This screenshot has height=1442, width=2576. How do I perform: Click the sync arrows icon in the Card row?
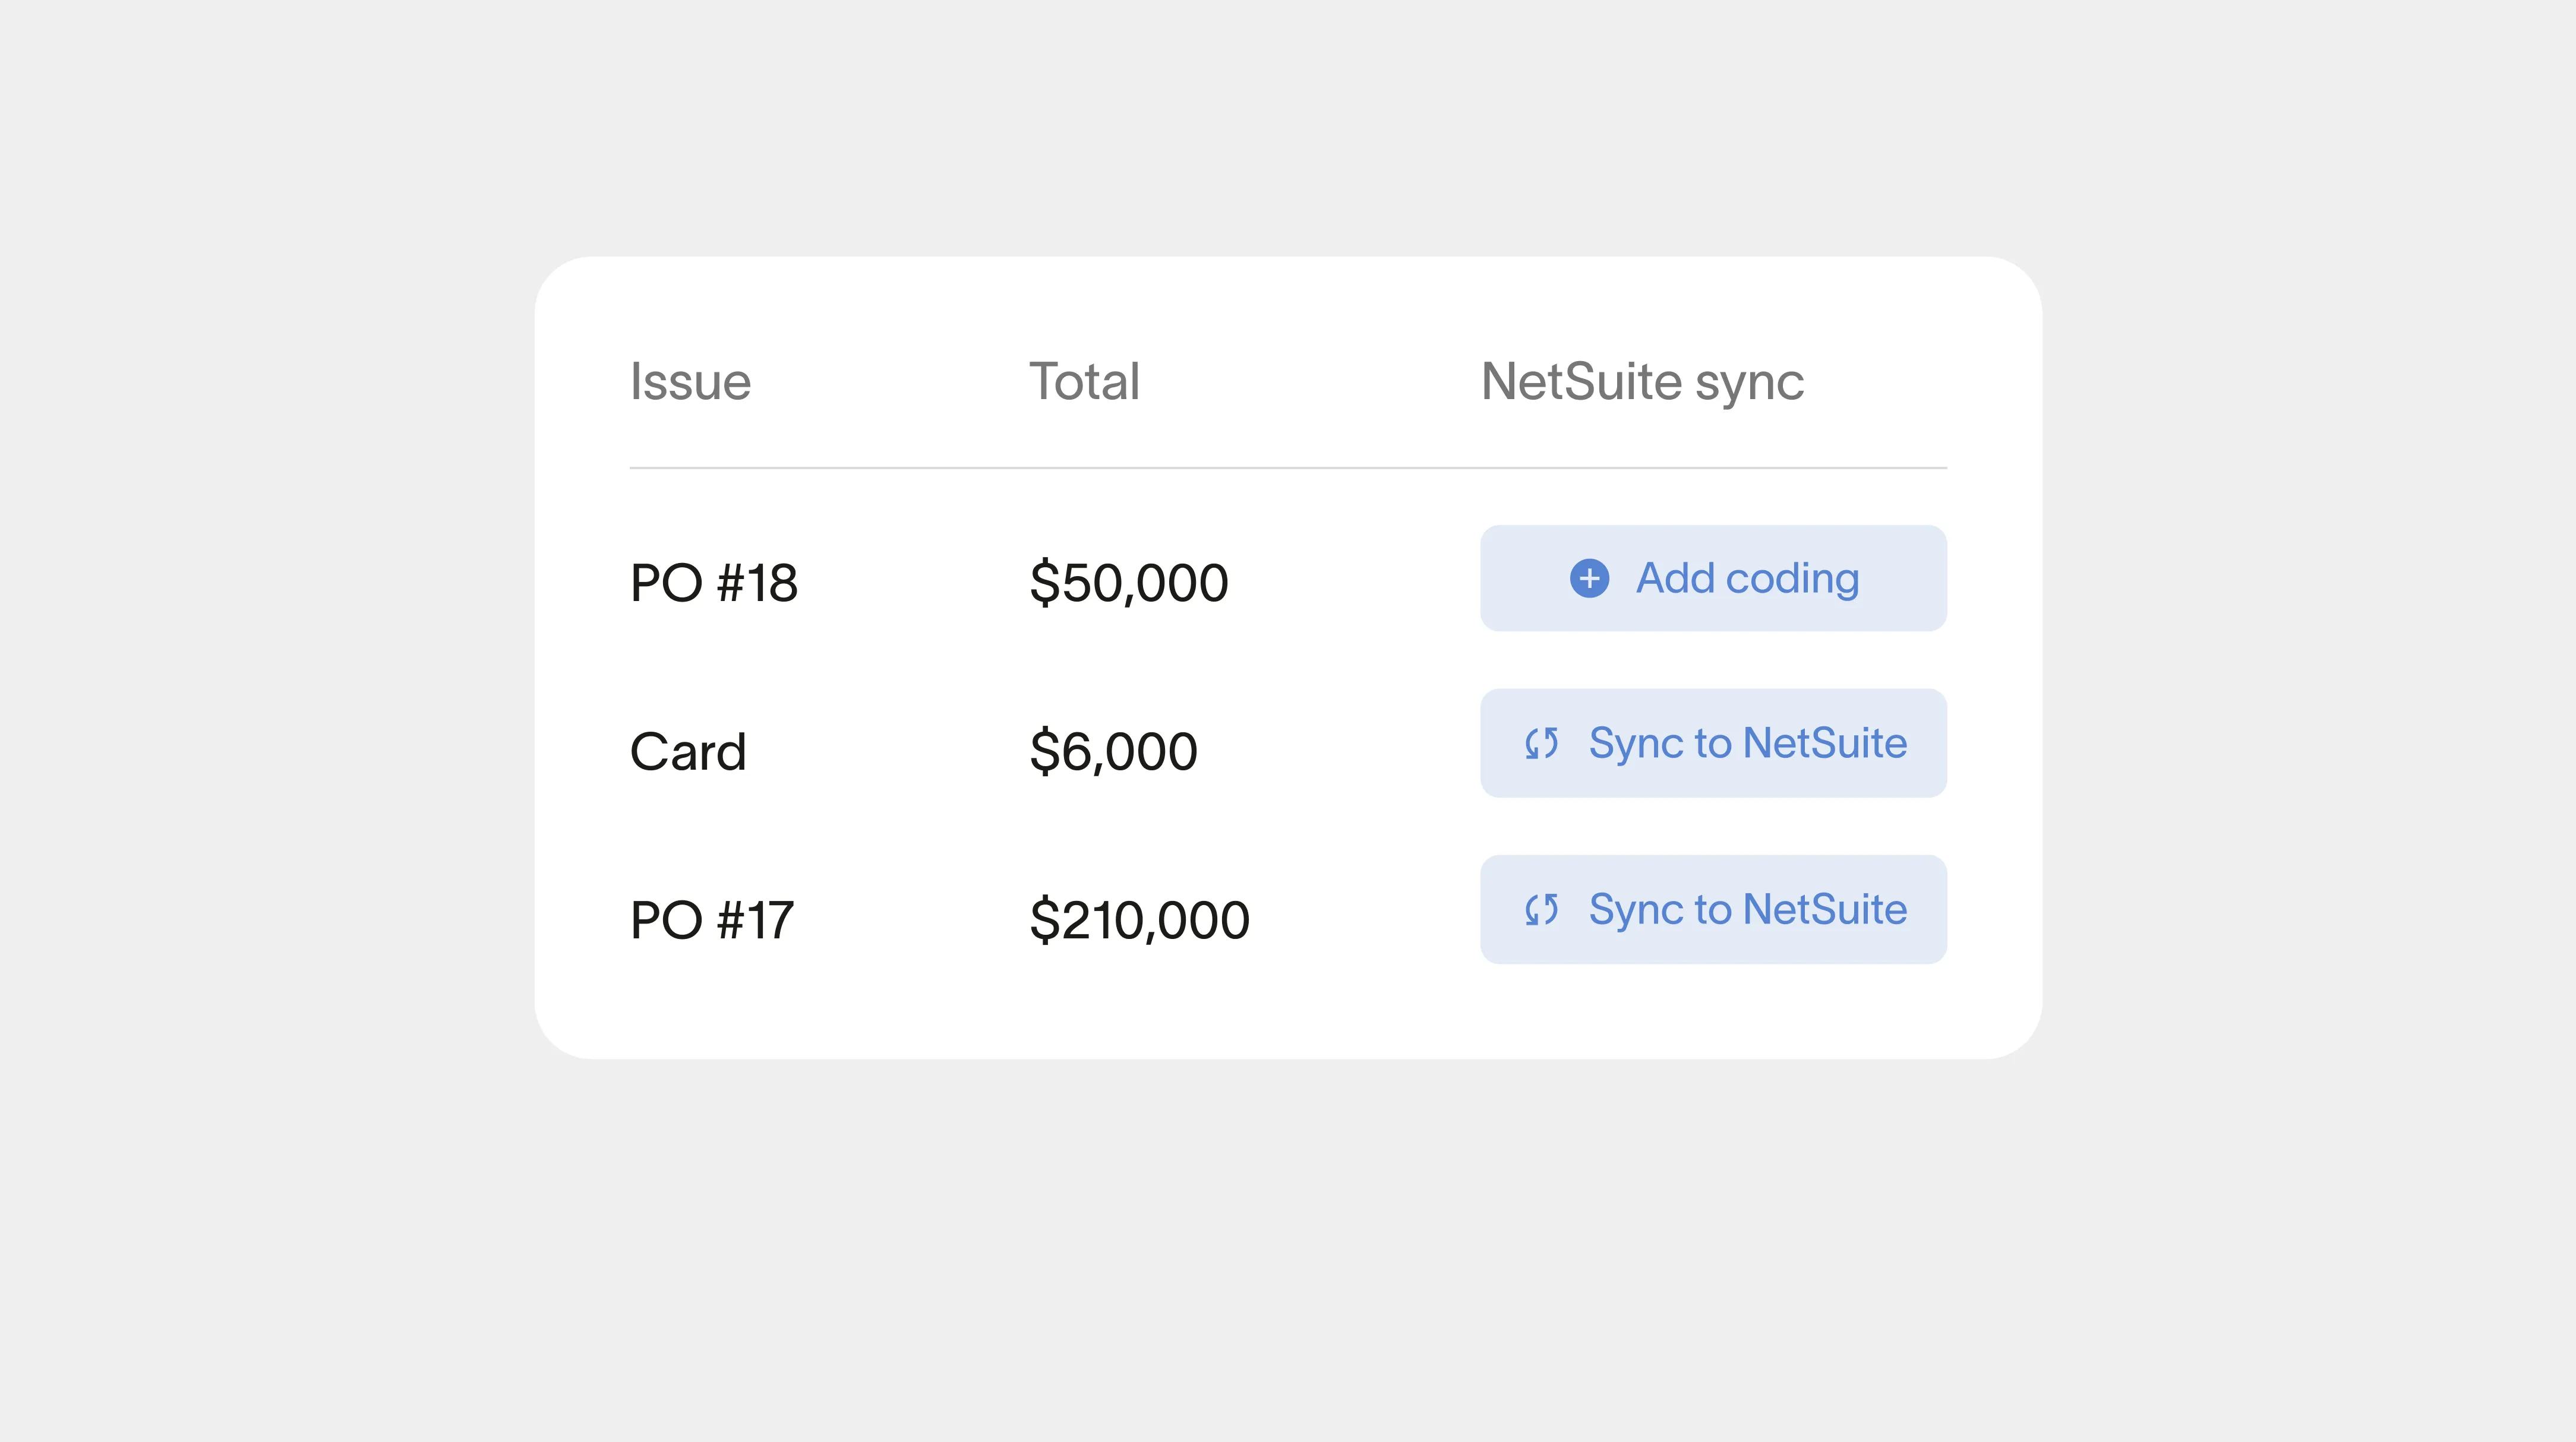[x=1541, y=743]
